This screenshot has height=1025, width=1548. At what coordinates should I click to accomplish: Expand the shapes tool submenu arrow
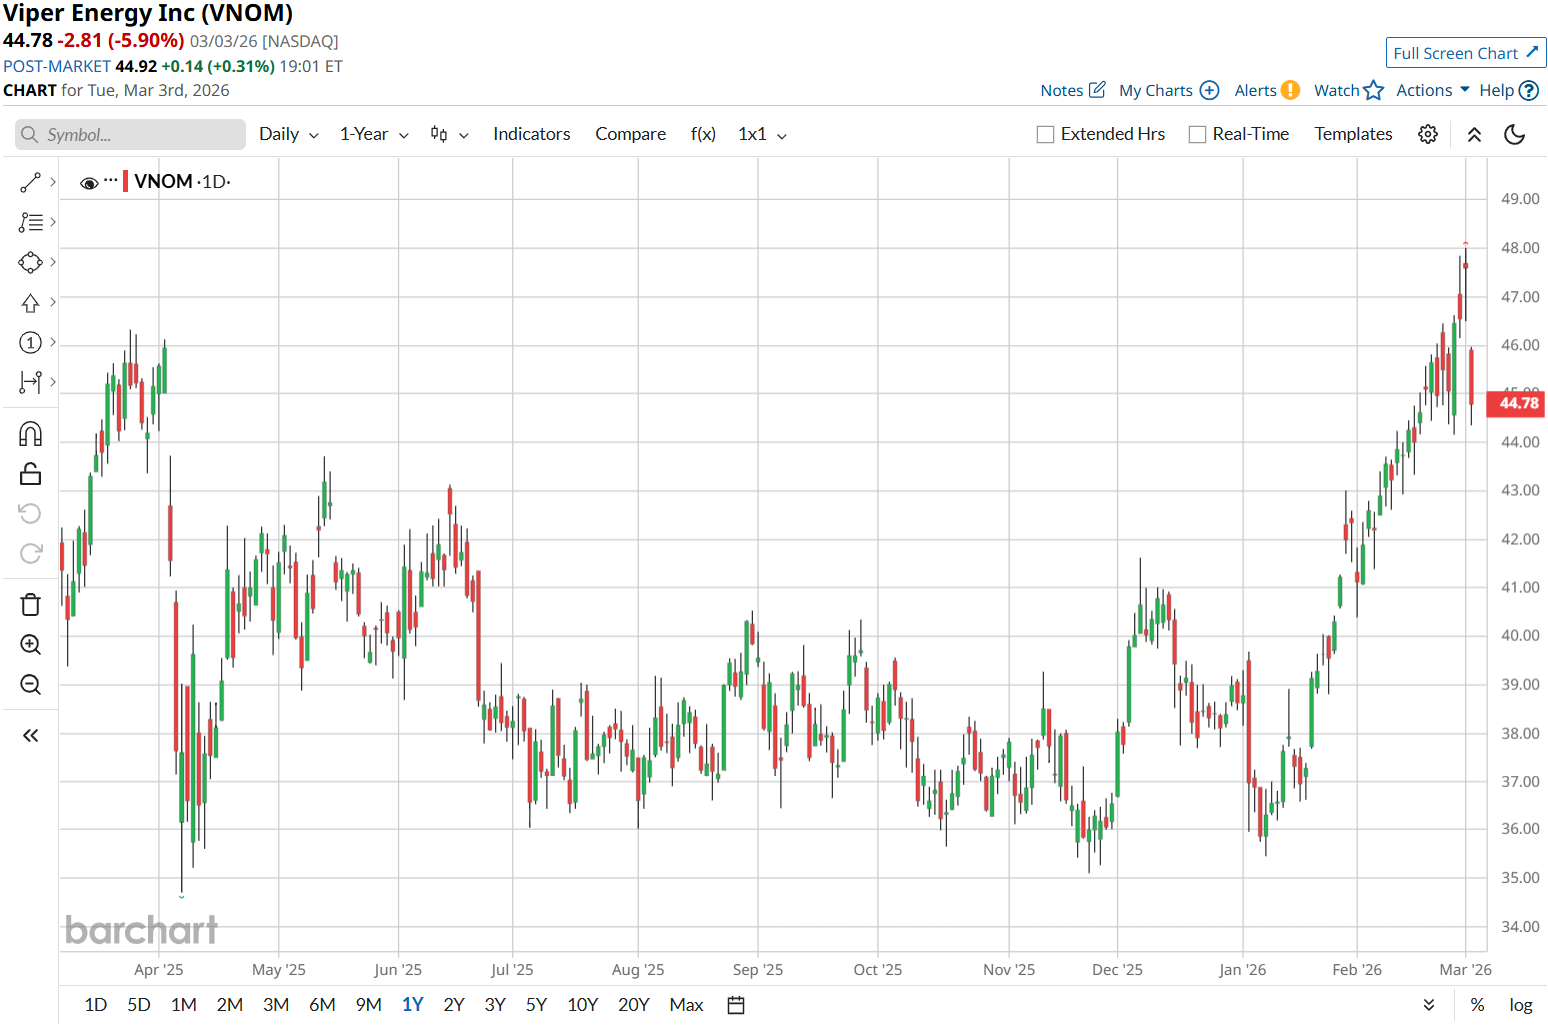(x=53, y=262)
